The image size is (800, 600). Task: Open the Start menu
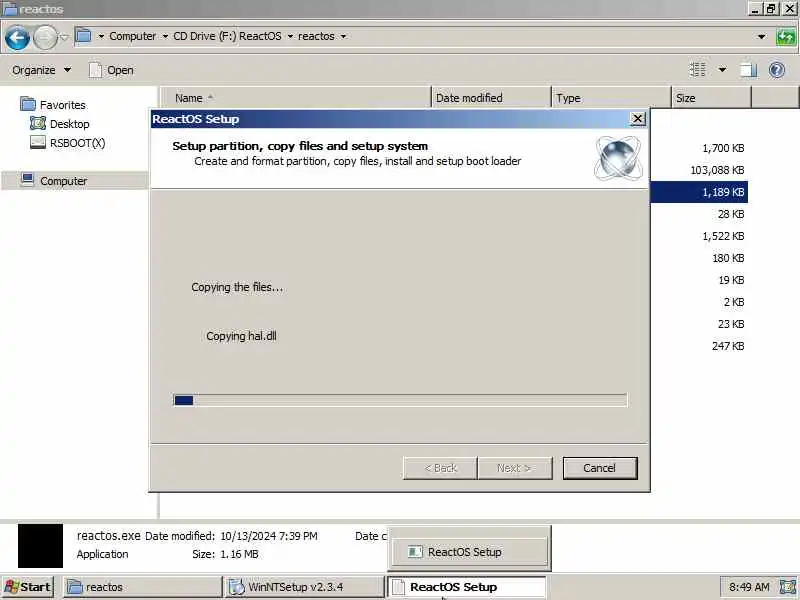[29, 587]
